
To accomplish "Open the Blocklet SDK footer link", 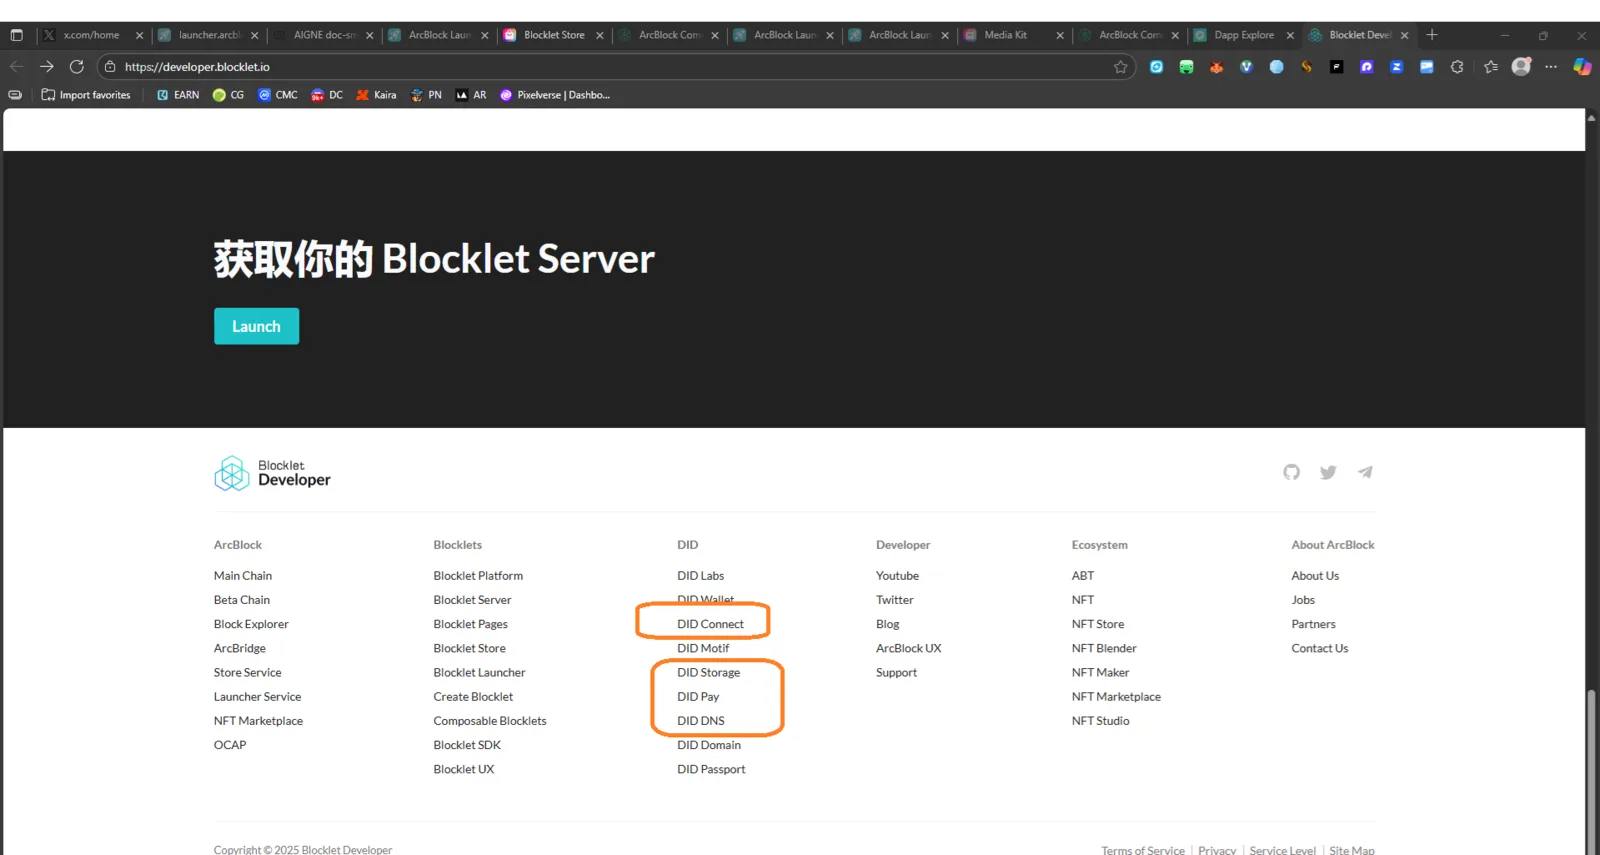I will point(467,745).
